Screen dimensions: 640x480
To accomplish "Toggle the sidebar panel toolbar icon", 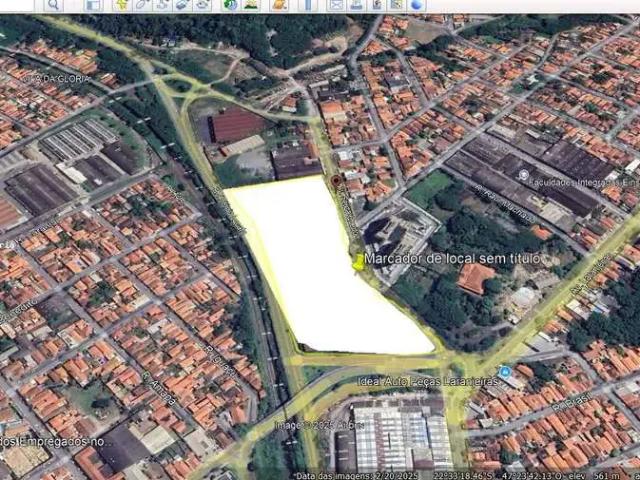I will (93, 5).
